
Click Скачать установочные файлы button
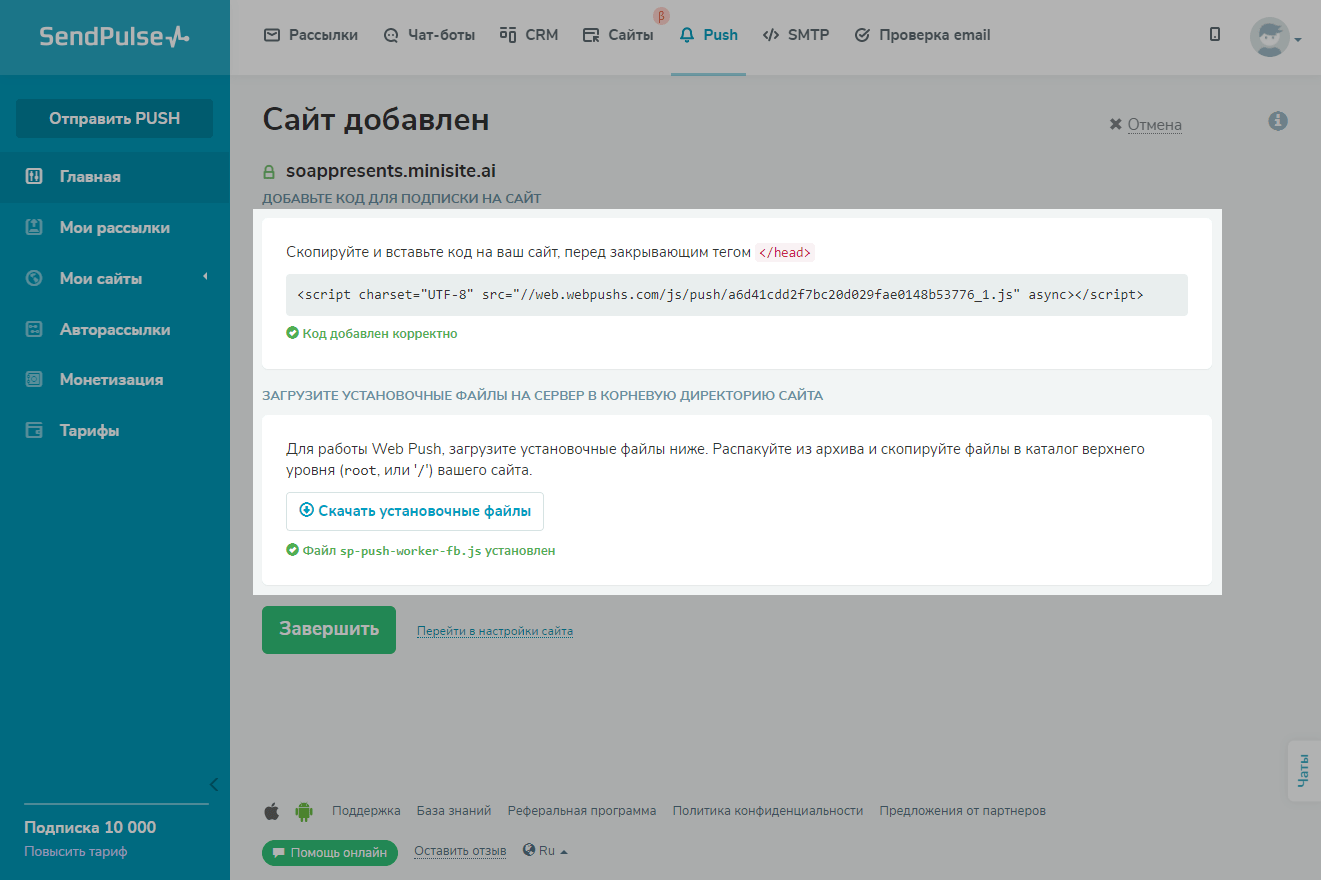click(415, 511)
